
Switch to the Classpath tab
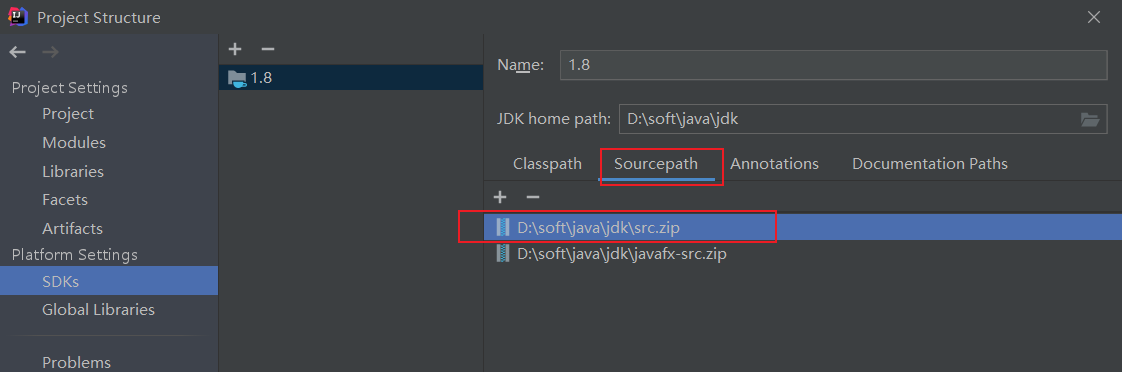[547, 164]
